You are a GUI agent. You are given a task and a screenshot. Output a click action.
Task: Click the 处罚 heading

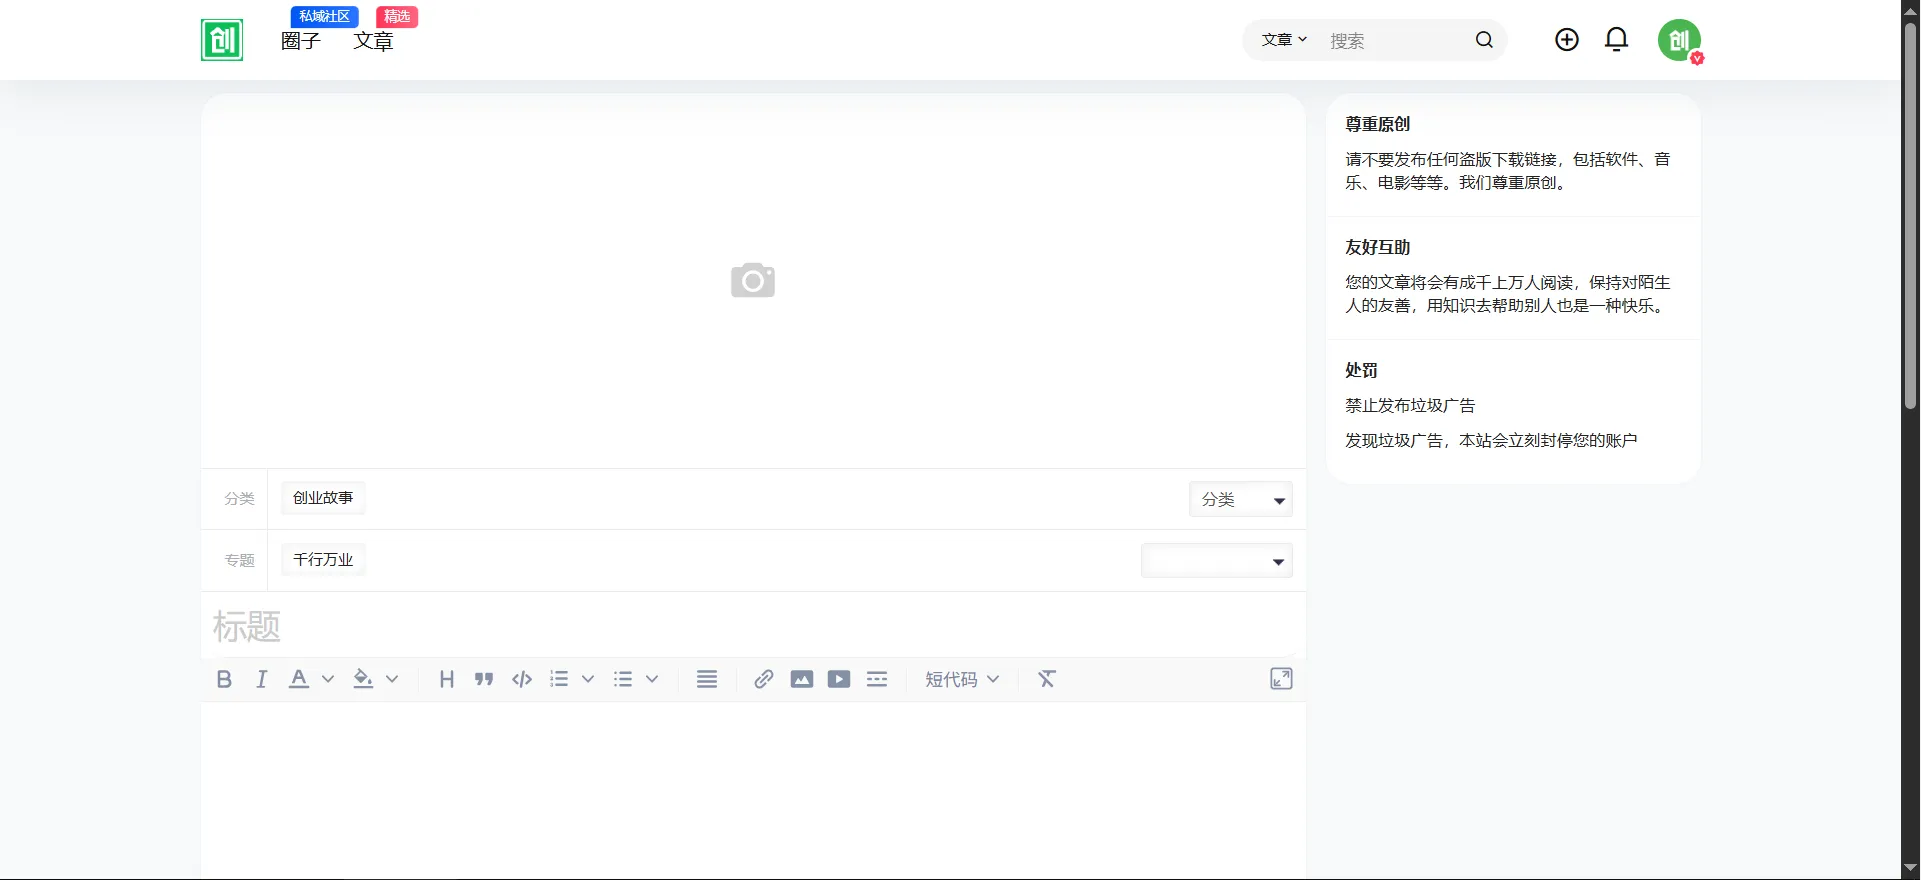point(1361,370)
